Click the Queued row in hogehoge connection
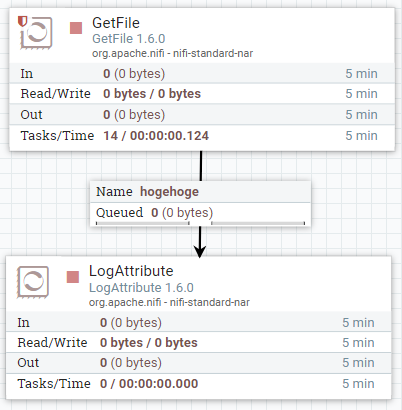This screenshot has height=410, width=402. 200,212
